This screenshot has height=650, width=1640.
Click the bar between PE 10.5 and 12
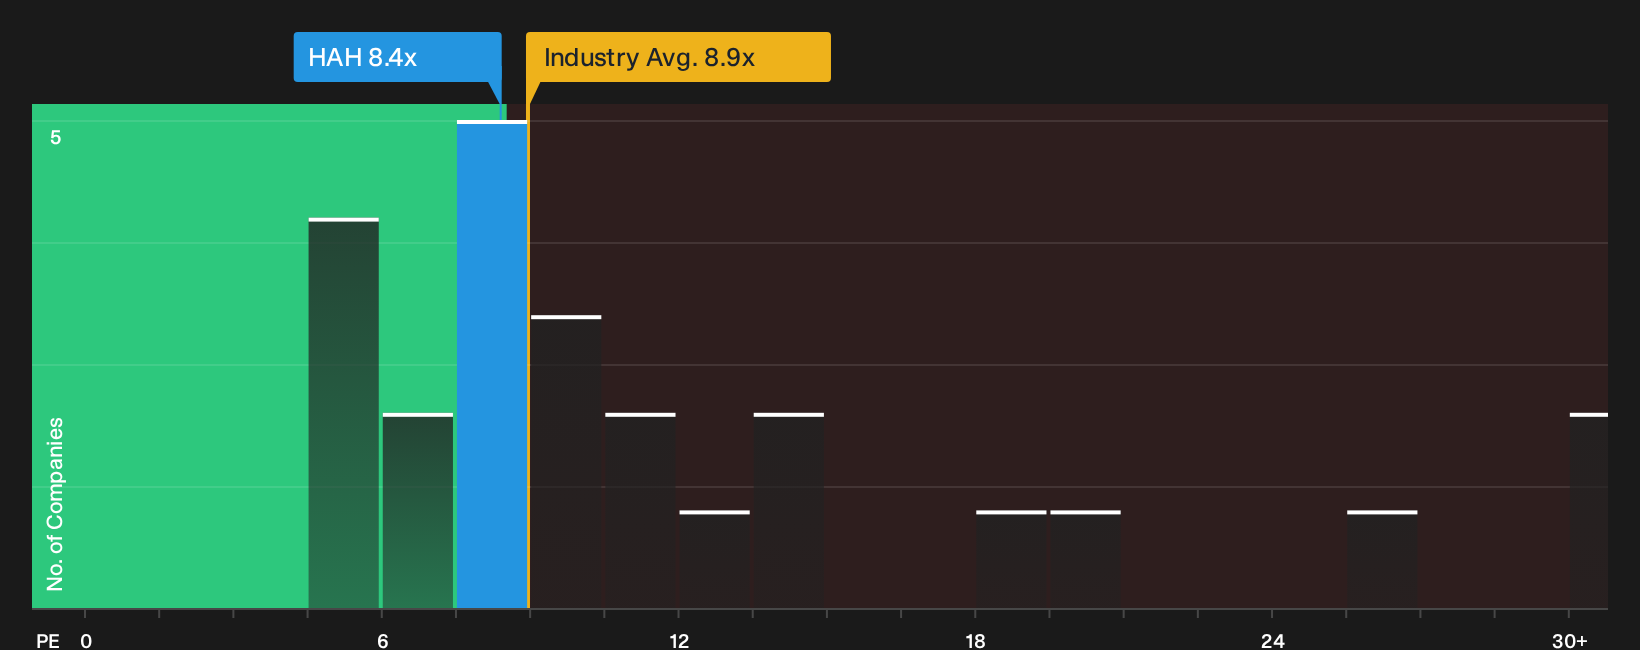pyautogui.click(x=640, y=511)
